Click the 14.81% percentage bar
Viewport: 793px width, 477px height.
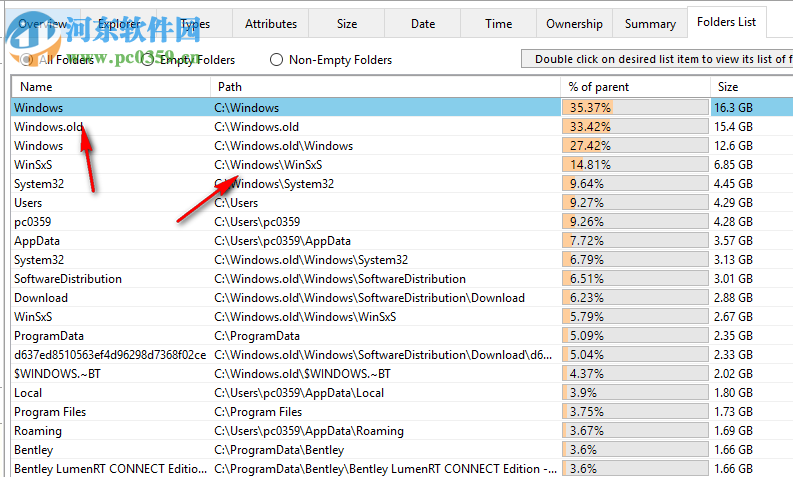click(x=635, y=165)
